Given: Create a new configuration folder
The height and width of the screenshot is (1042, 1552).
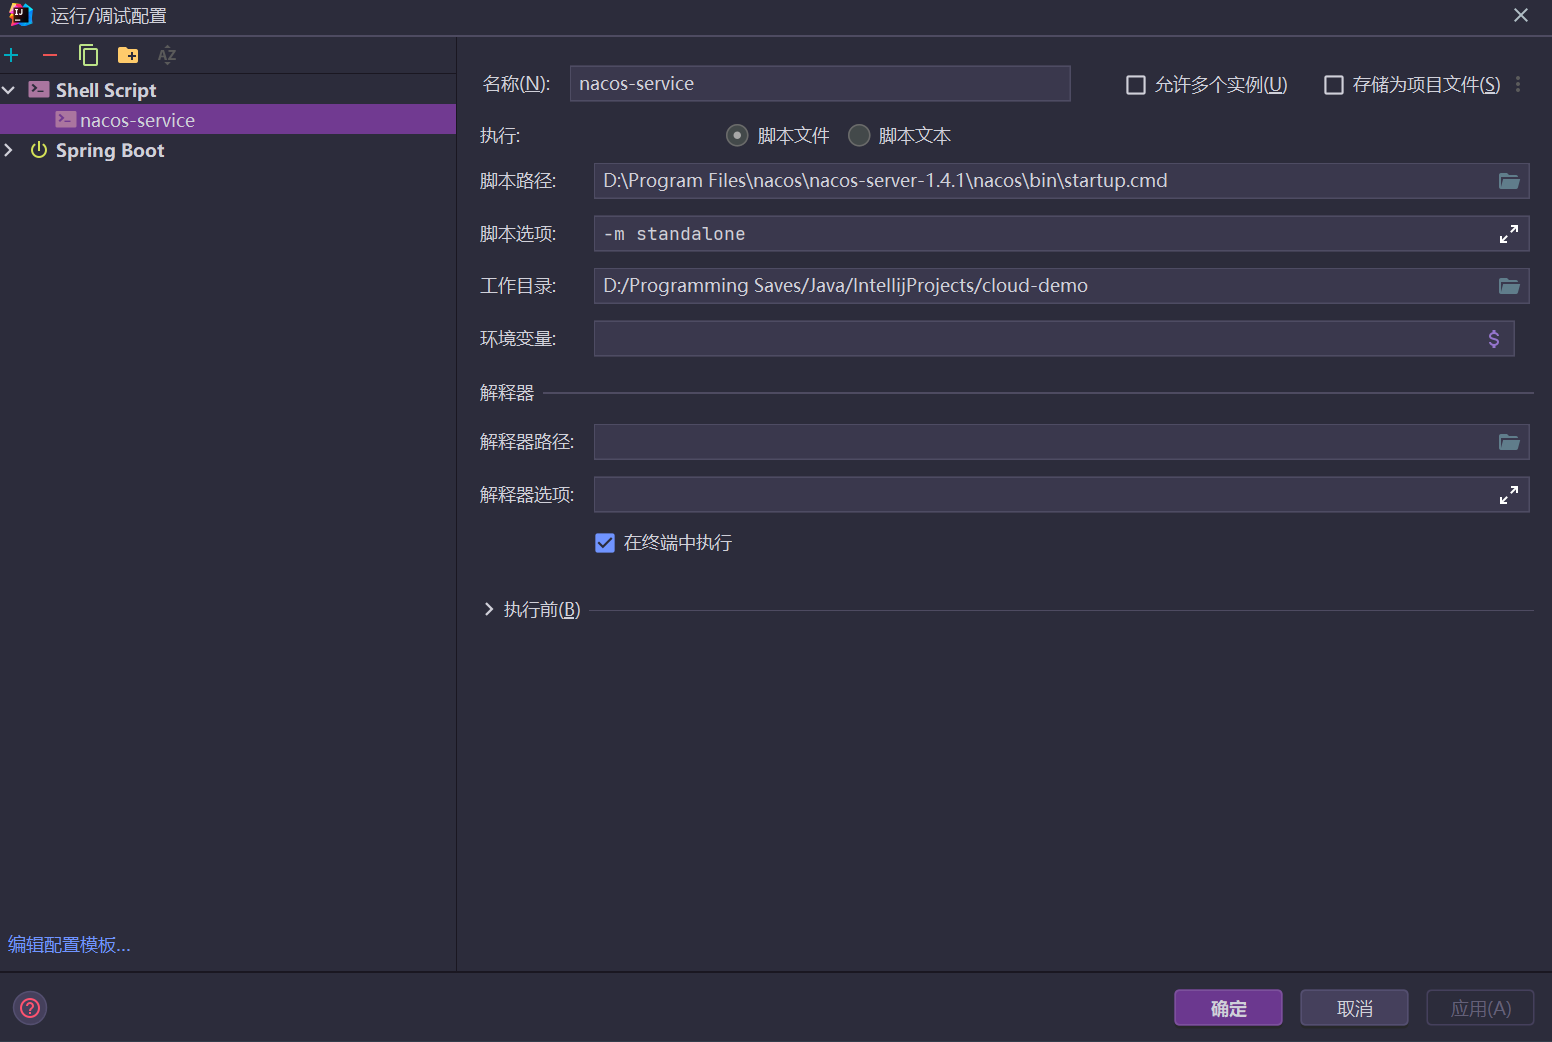Looking at the screenshot, I should pyautogui.click(x=128, y=55).
